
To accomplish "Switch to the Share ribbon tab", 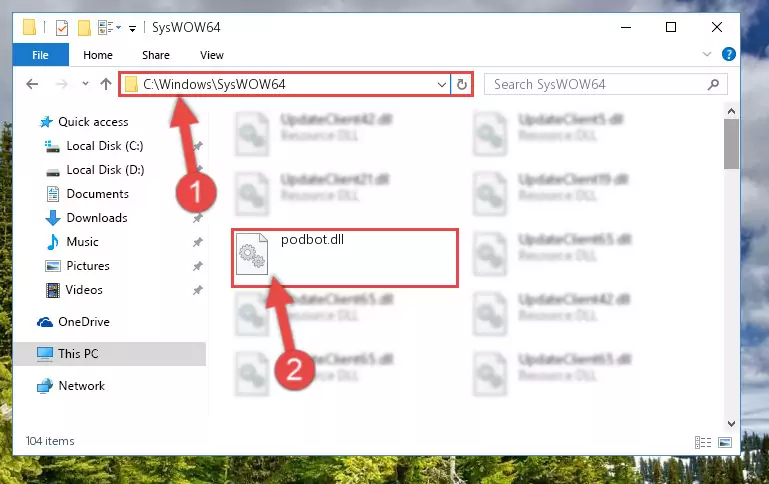I will coord(156,55).
